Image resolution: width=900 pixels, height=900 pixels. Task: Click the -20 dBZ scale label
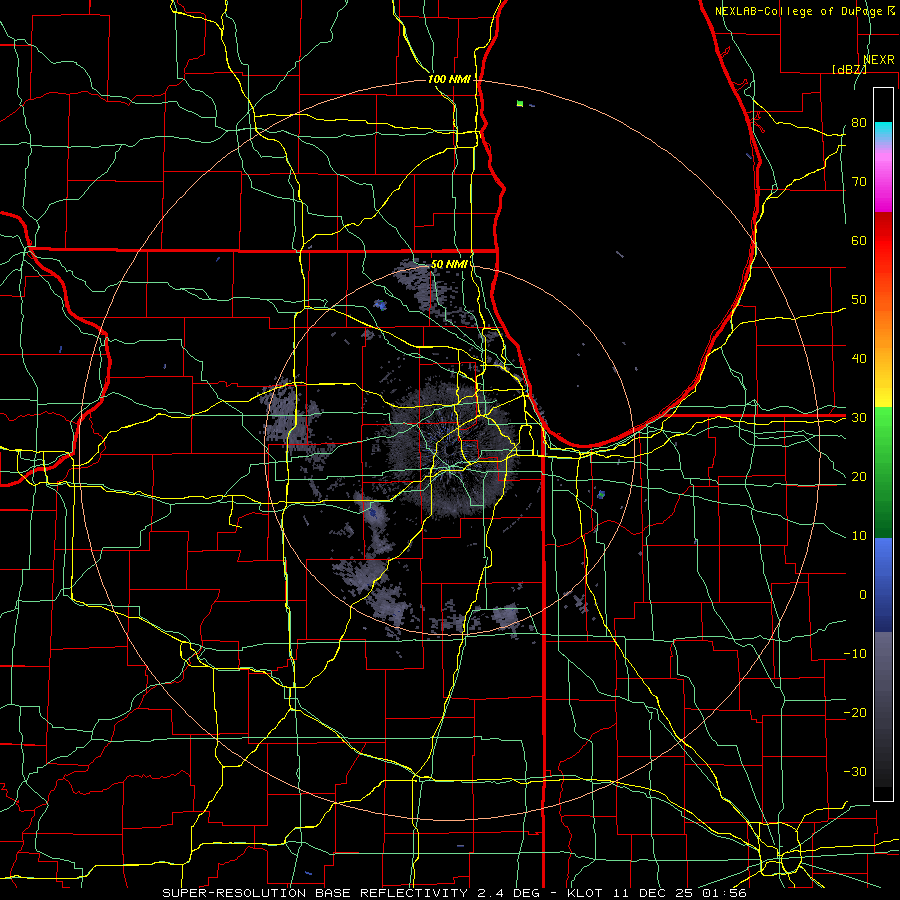[855, 713]
